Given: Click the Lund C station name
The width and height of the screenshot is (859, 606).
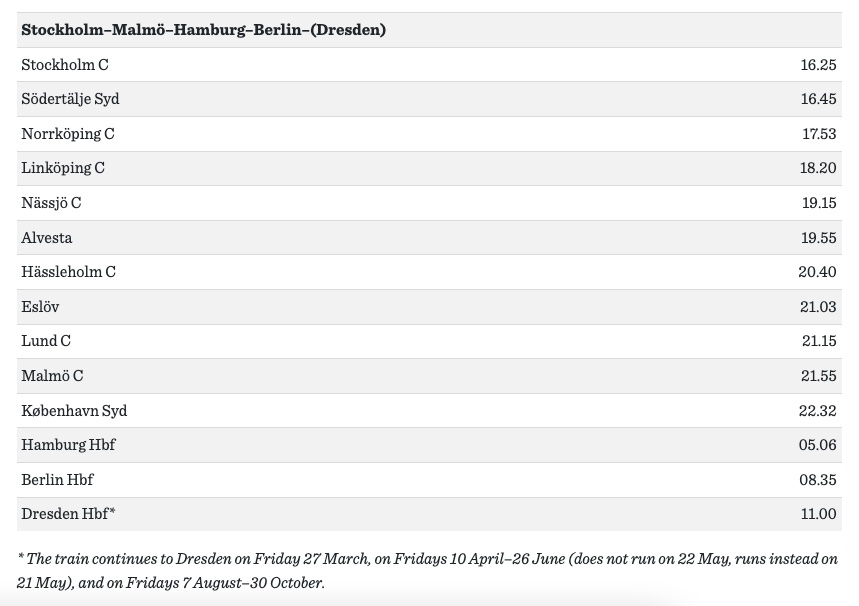Looking at the screenshot, I should [x=46, y=340].
